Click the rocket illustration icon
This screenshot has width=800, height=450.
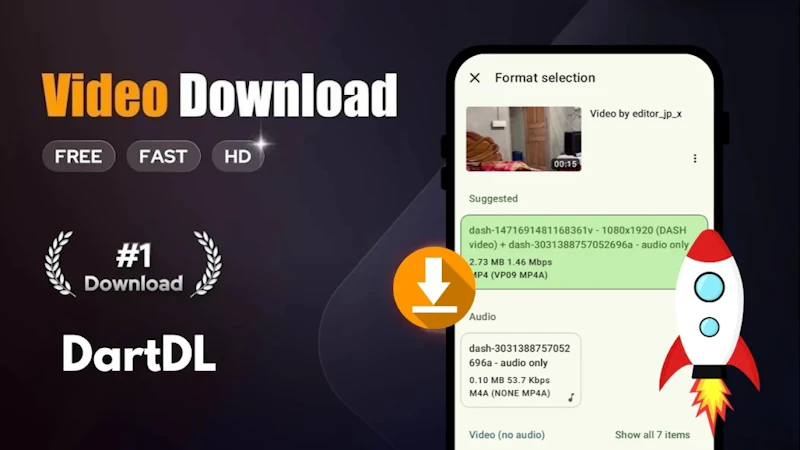pyautogui.click(x=709, y=331)
